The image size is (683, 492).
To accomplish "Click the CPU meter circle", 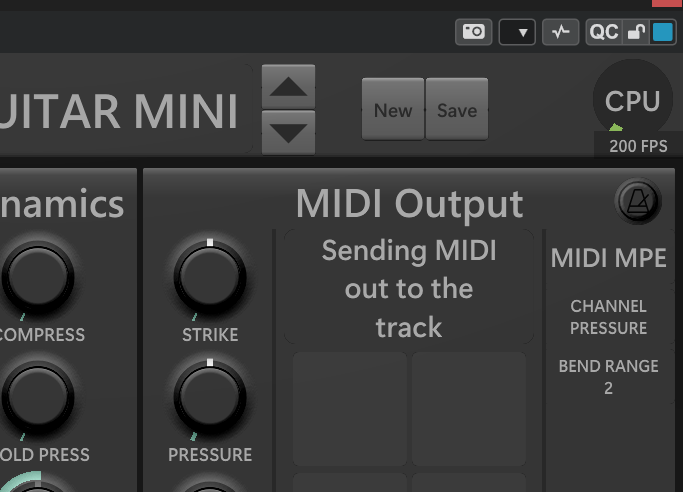I will pyautogui.click(x=632, y=100).
